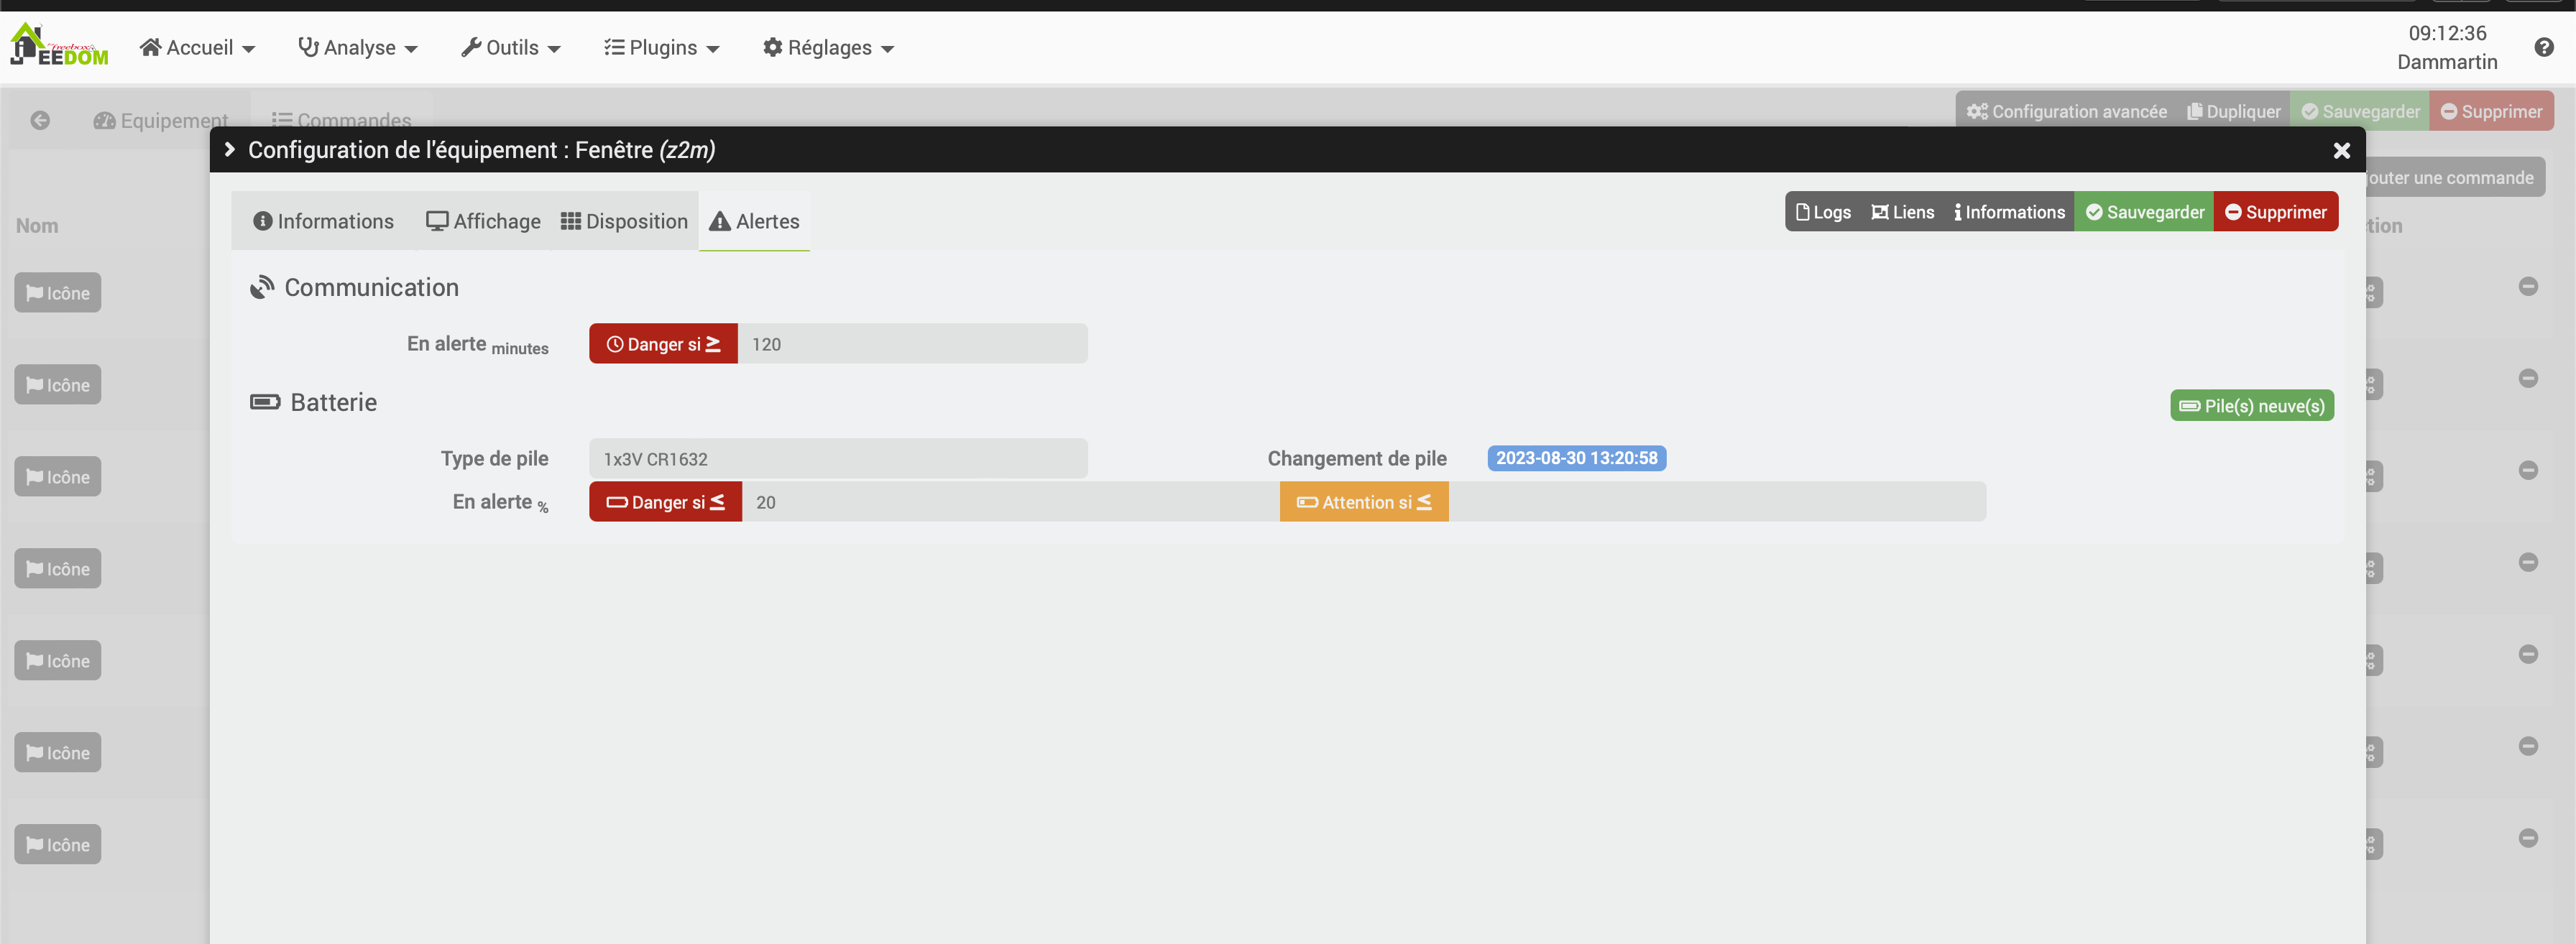Screen dimensions: 2576x944
Task: Switch to the Affichage tab
Action: pos(483,221)
